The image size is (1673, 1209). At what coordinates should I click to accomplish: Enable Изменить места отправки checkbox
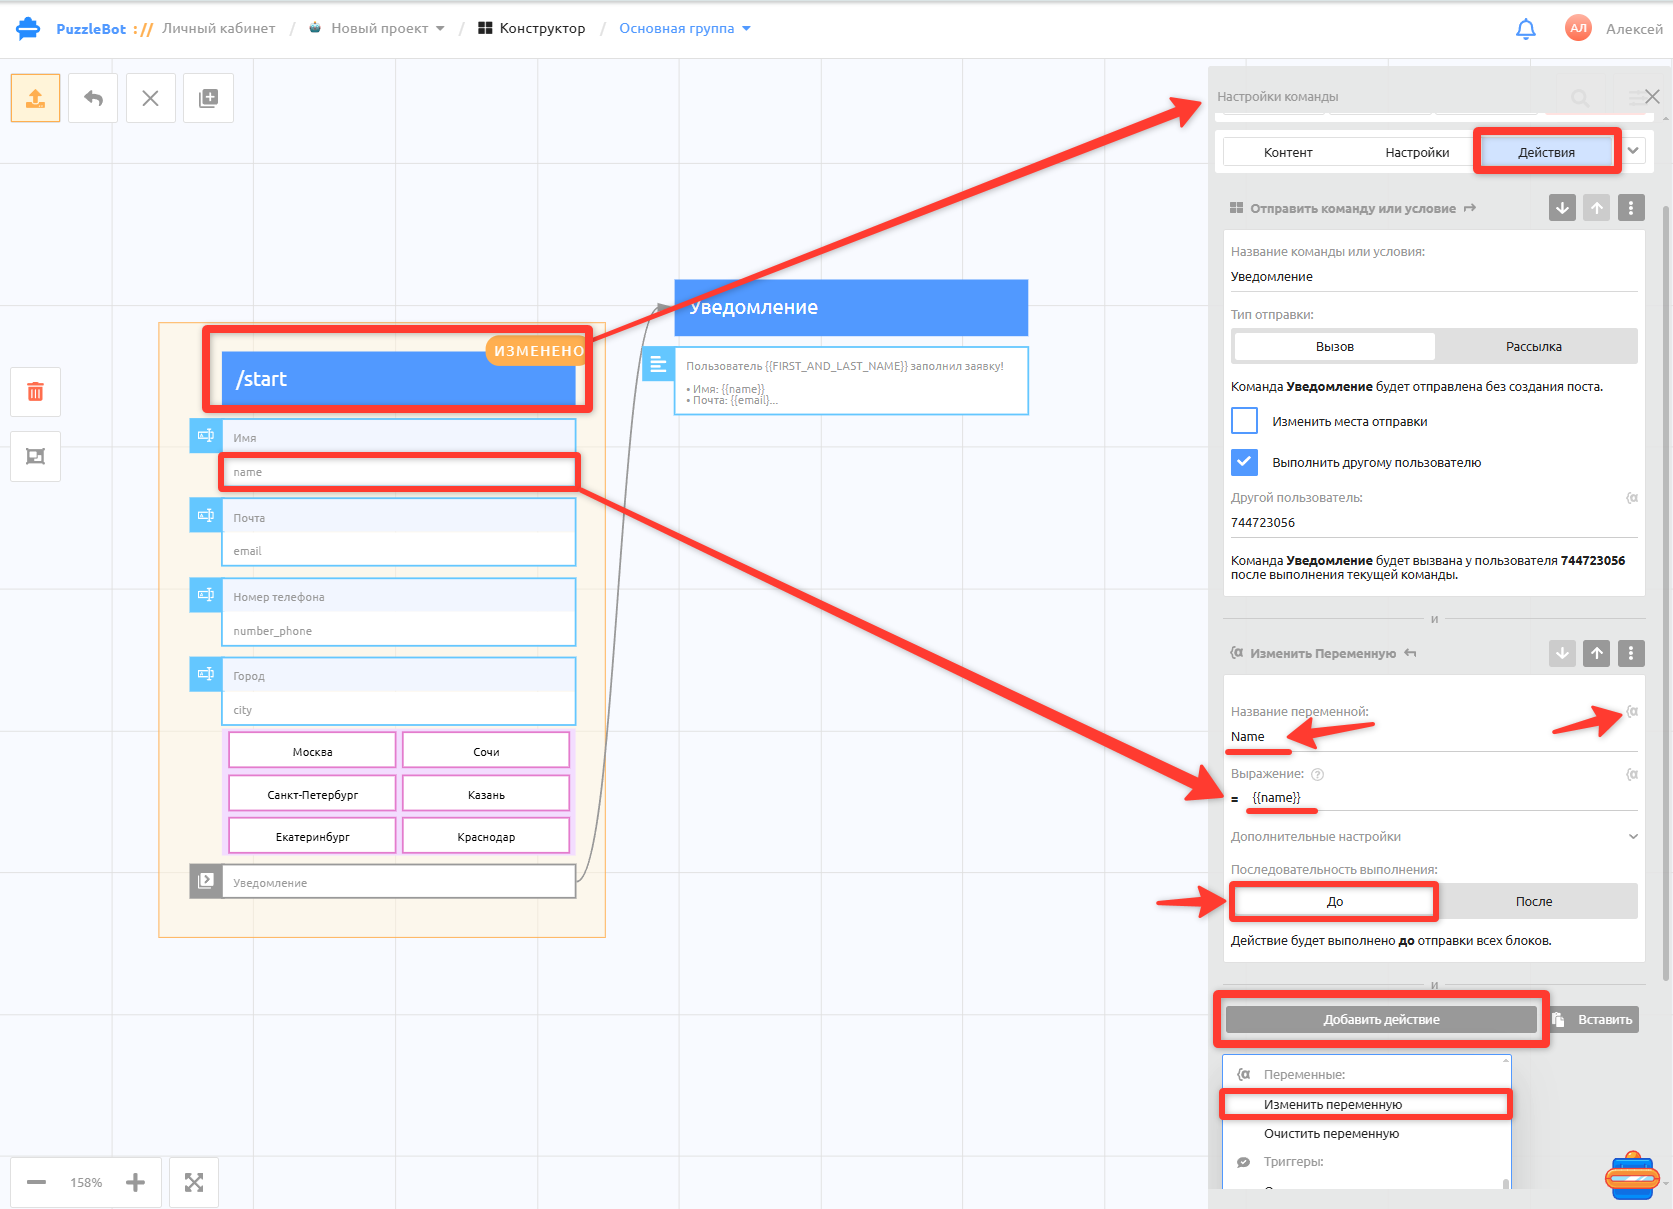pos(1244,421)
